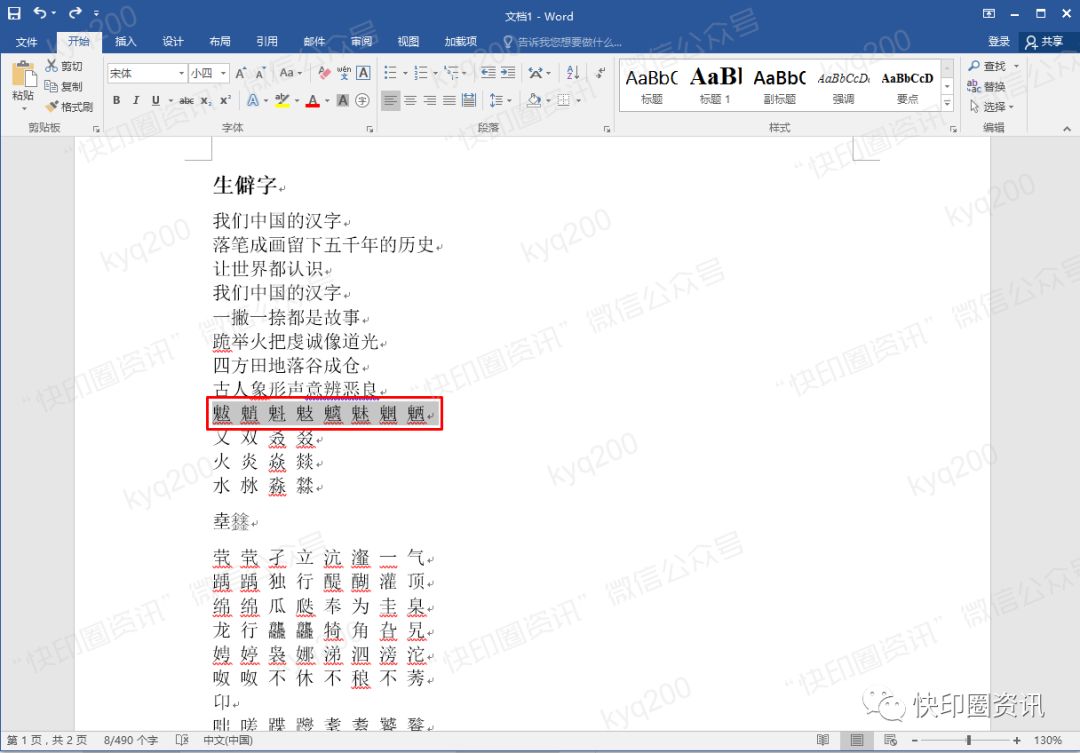Image resolution: width=1080 pixels, height=753 pixels.
Task: Expand the numbered list dropdown
Action: [435, 73]
